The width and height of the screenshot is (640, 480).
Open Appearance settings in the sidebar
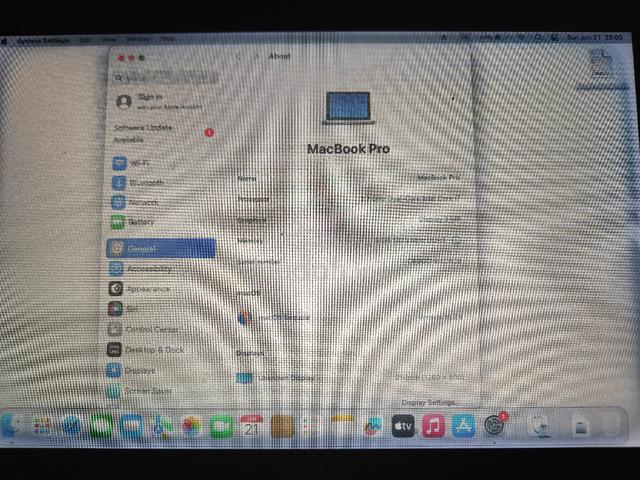pyautogui.click(x=161, y=289)
